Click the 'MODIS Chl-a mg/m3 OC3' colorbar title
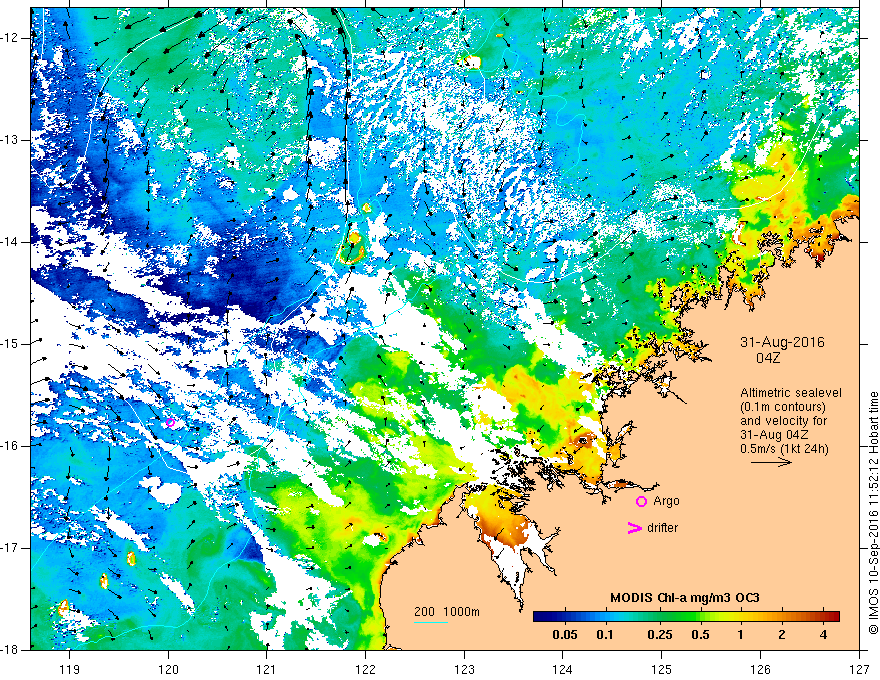 pos(685,598)
